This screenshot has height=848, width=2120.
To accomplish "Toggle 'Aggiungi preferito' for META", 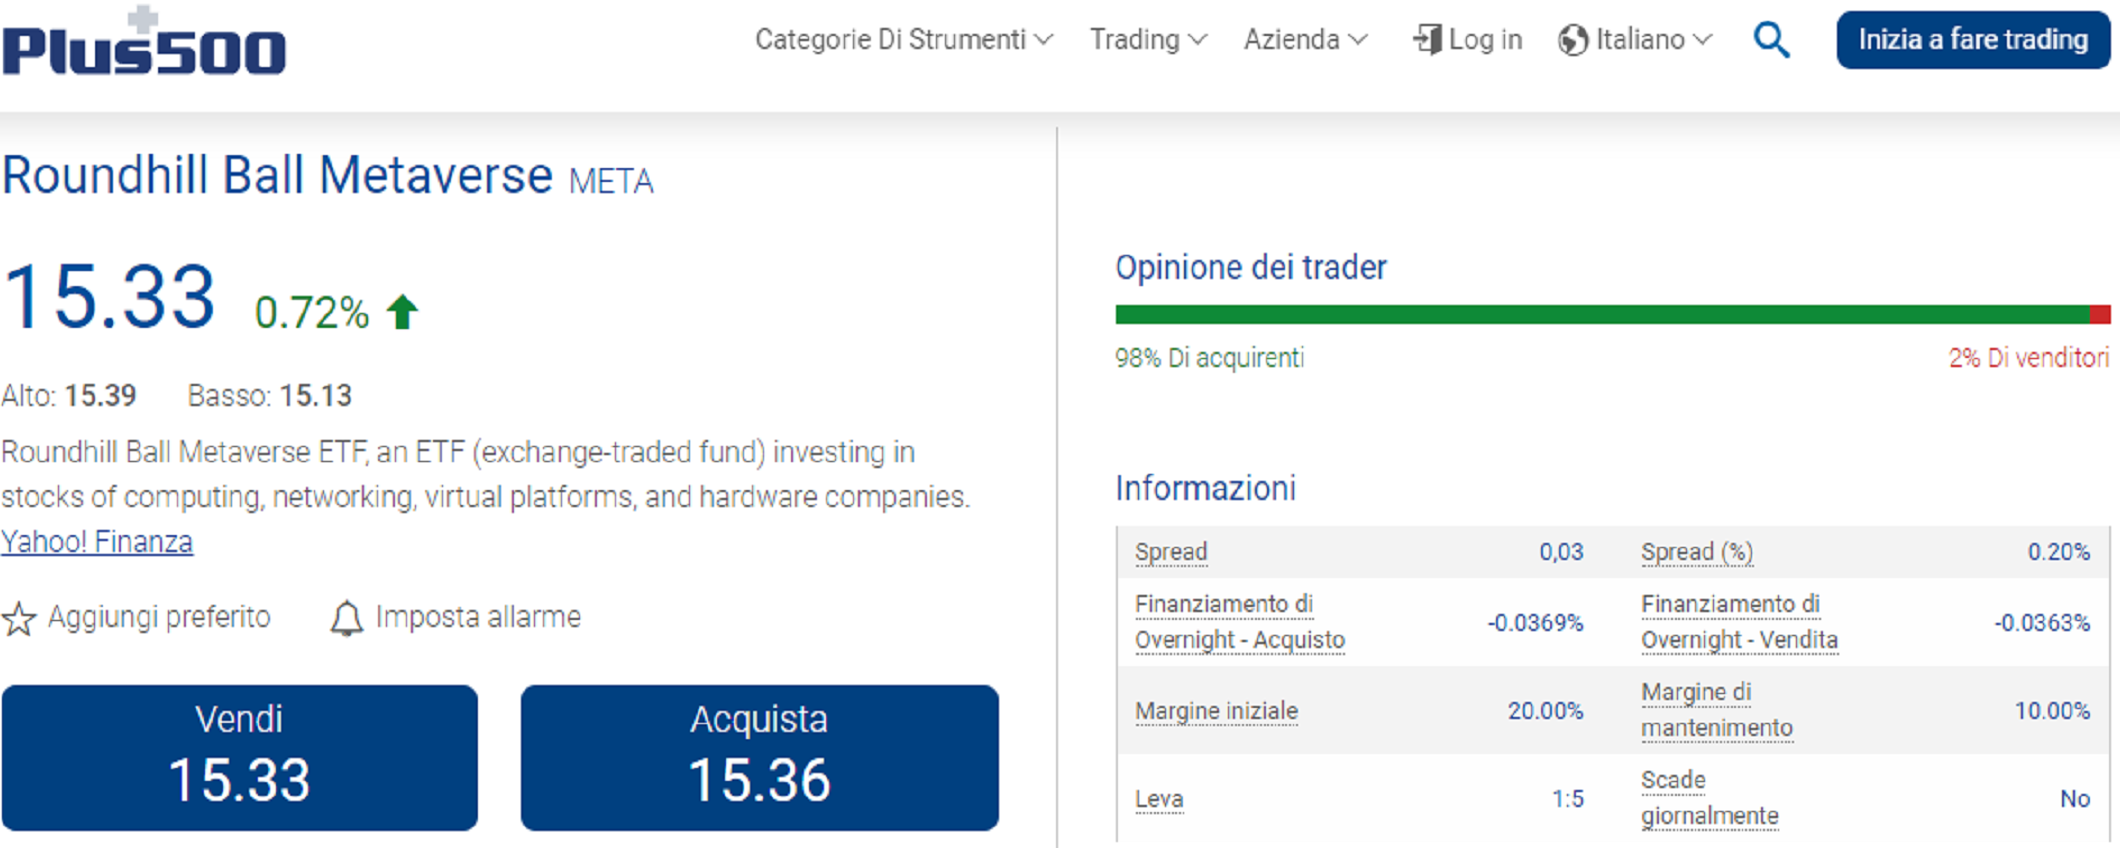I will coord(159,617).
